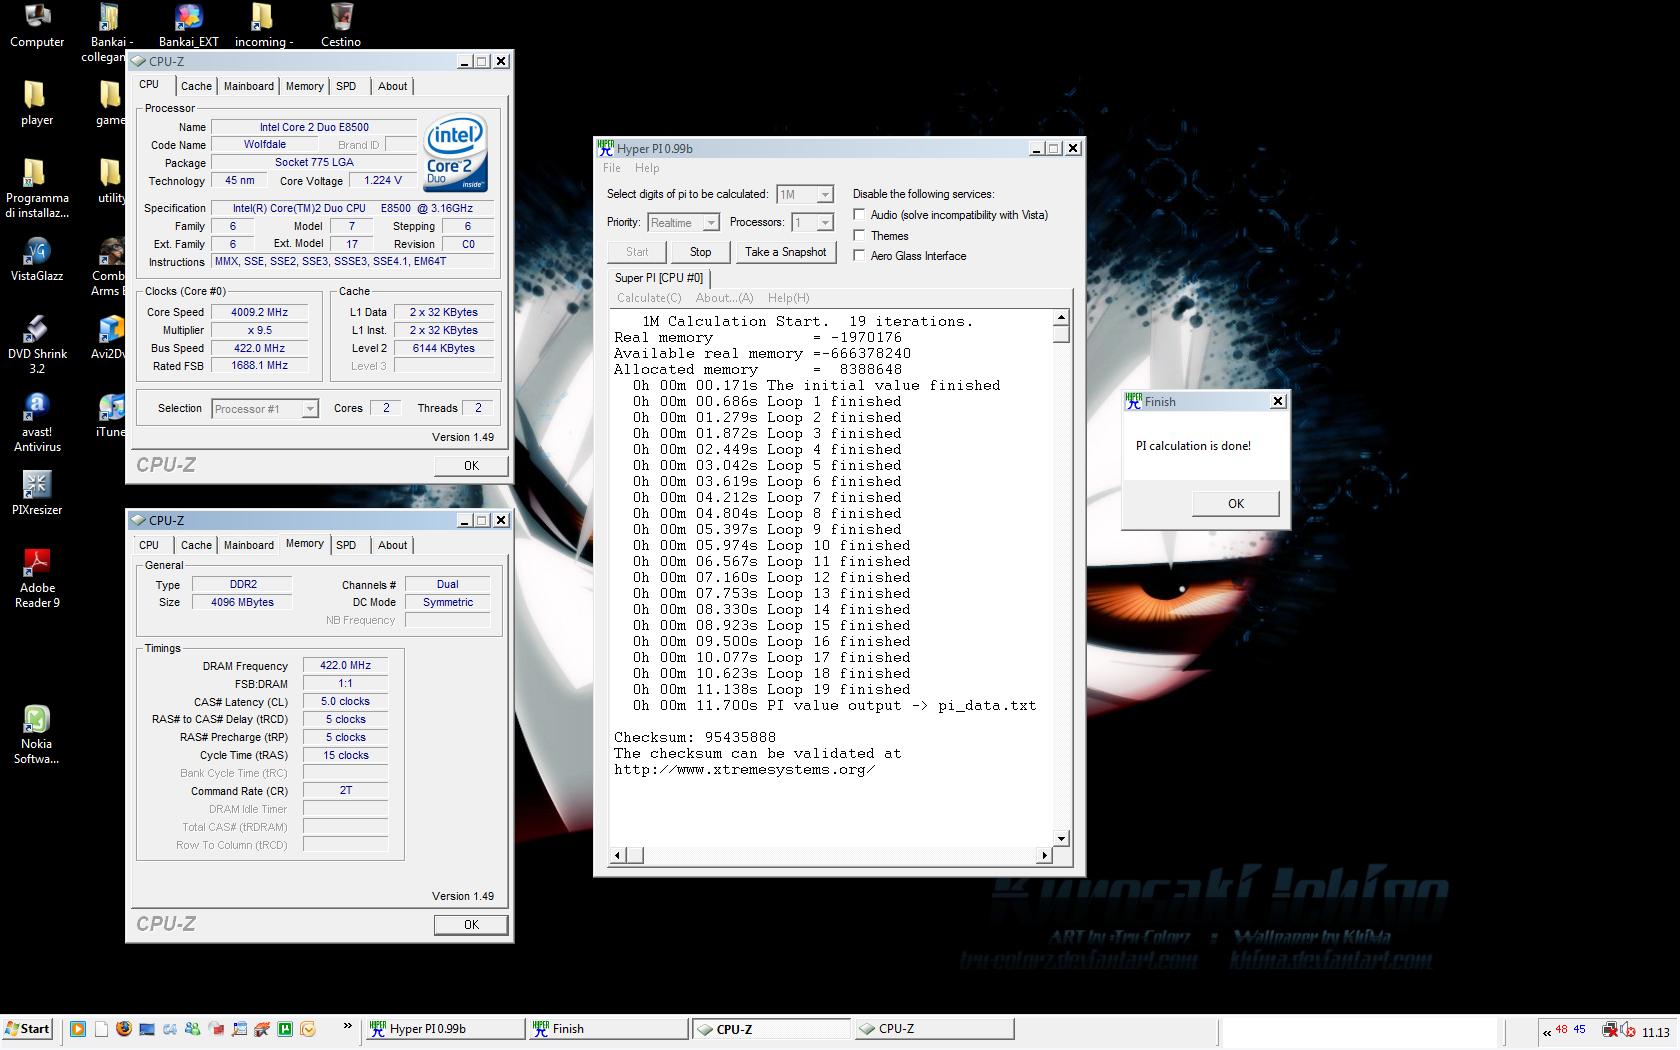The width and height of the screenshot is (1680, 1050).
Task: Select the Super PI [CPU #0] tab
Action: point(659,278)
